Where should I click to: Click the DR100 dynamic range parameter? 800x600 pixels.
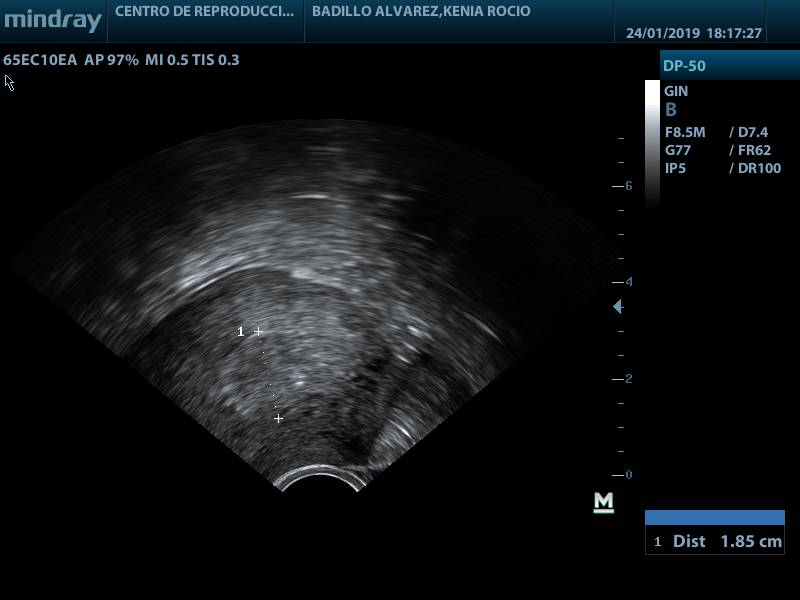point(759,168)
